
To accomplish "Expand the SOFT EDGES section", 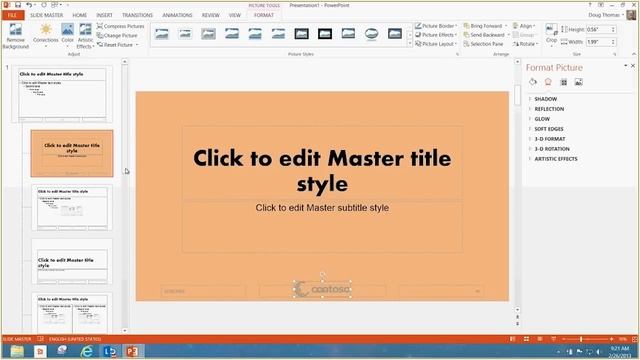I will pyautogui.click(x=549, y=129).
